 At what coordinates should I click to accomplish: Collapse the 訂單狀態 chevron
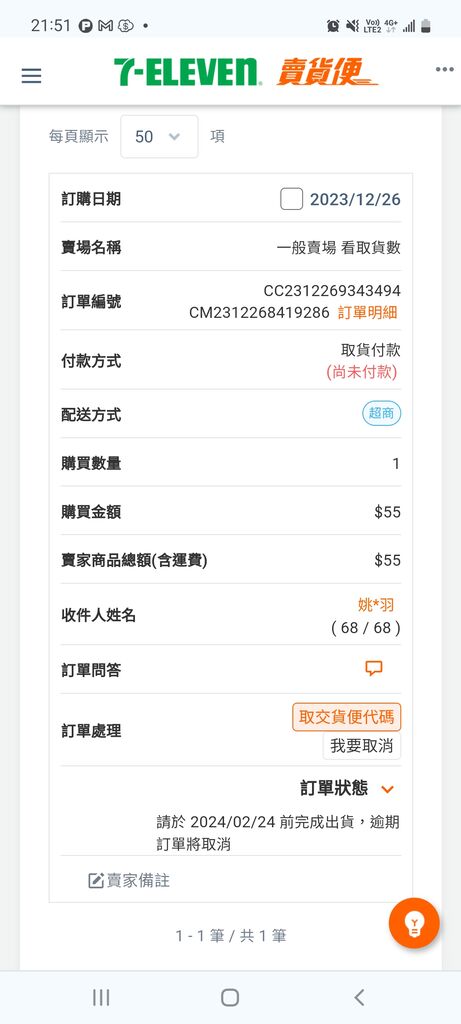pyautogui.click(x=387, y=789)
